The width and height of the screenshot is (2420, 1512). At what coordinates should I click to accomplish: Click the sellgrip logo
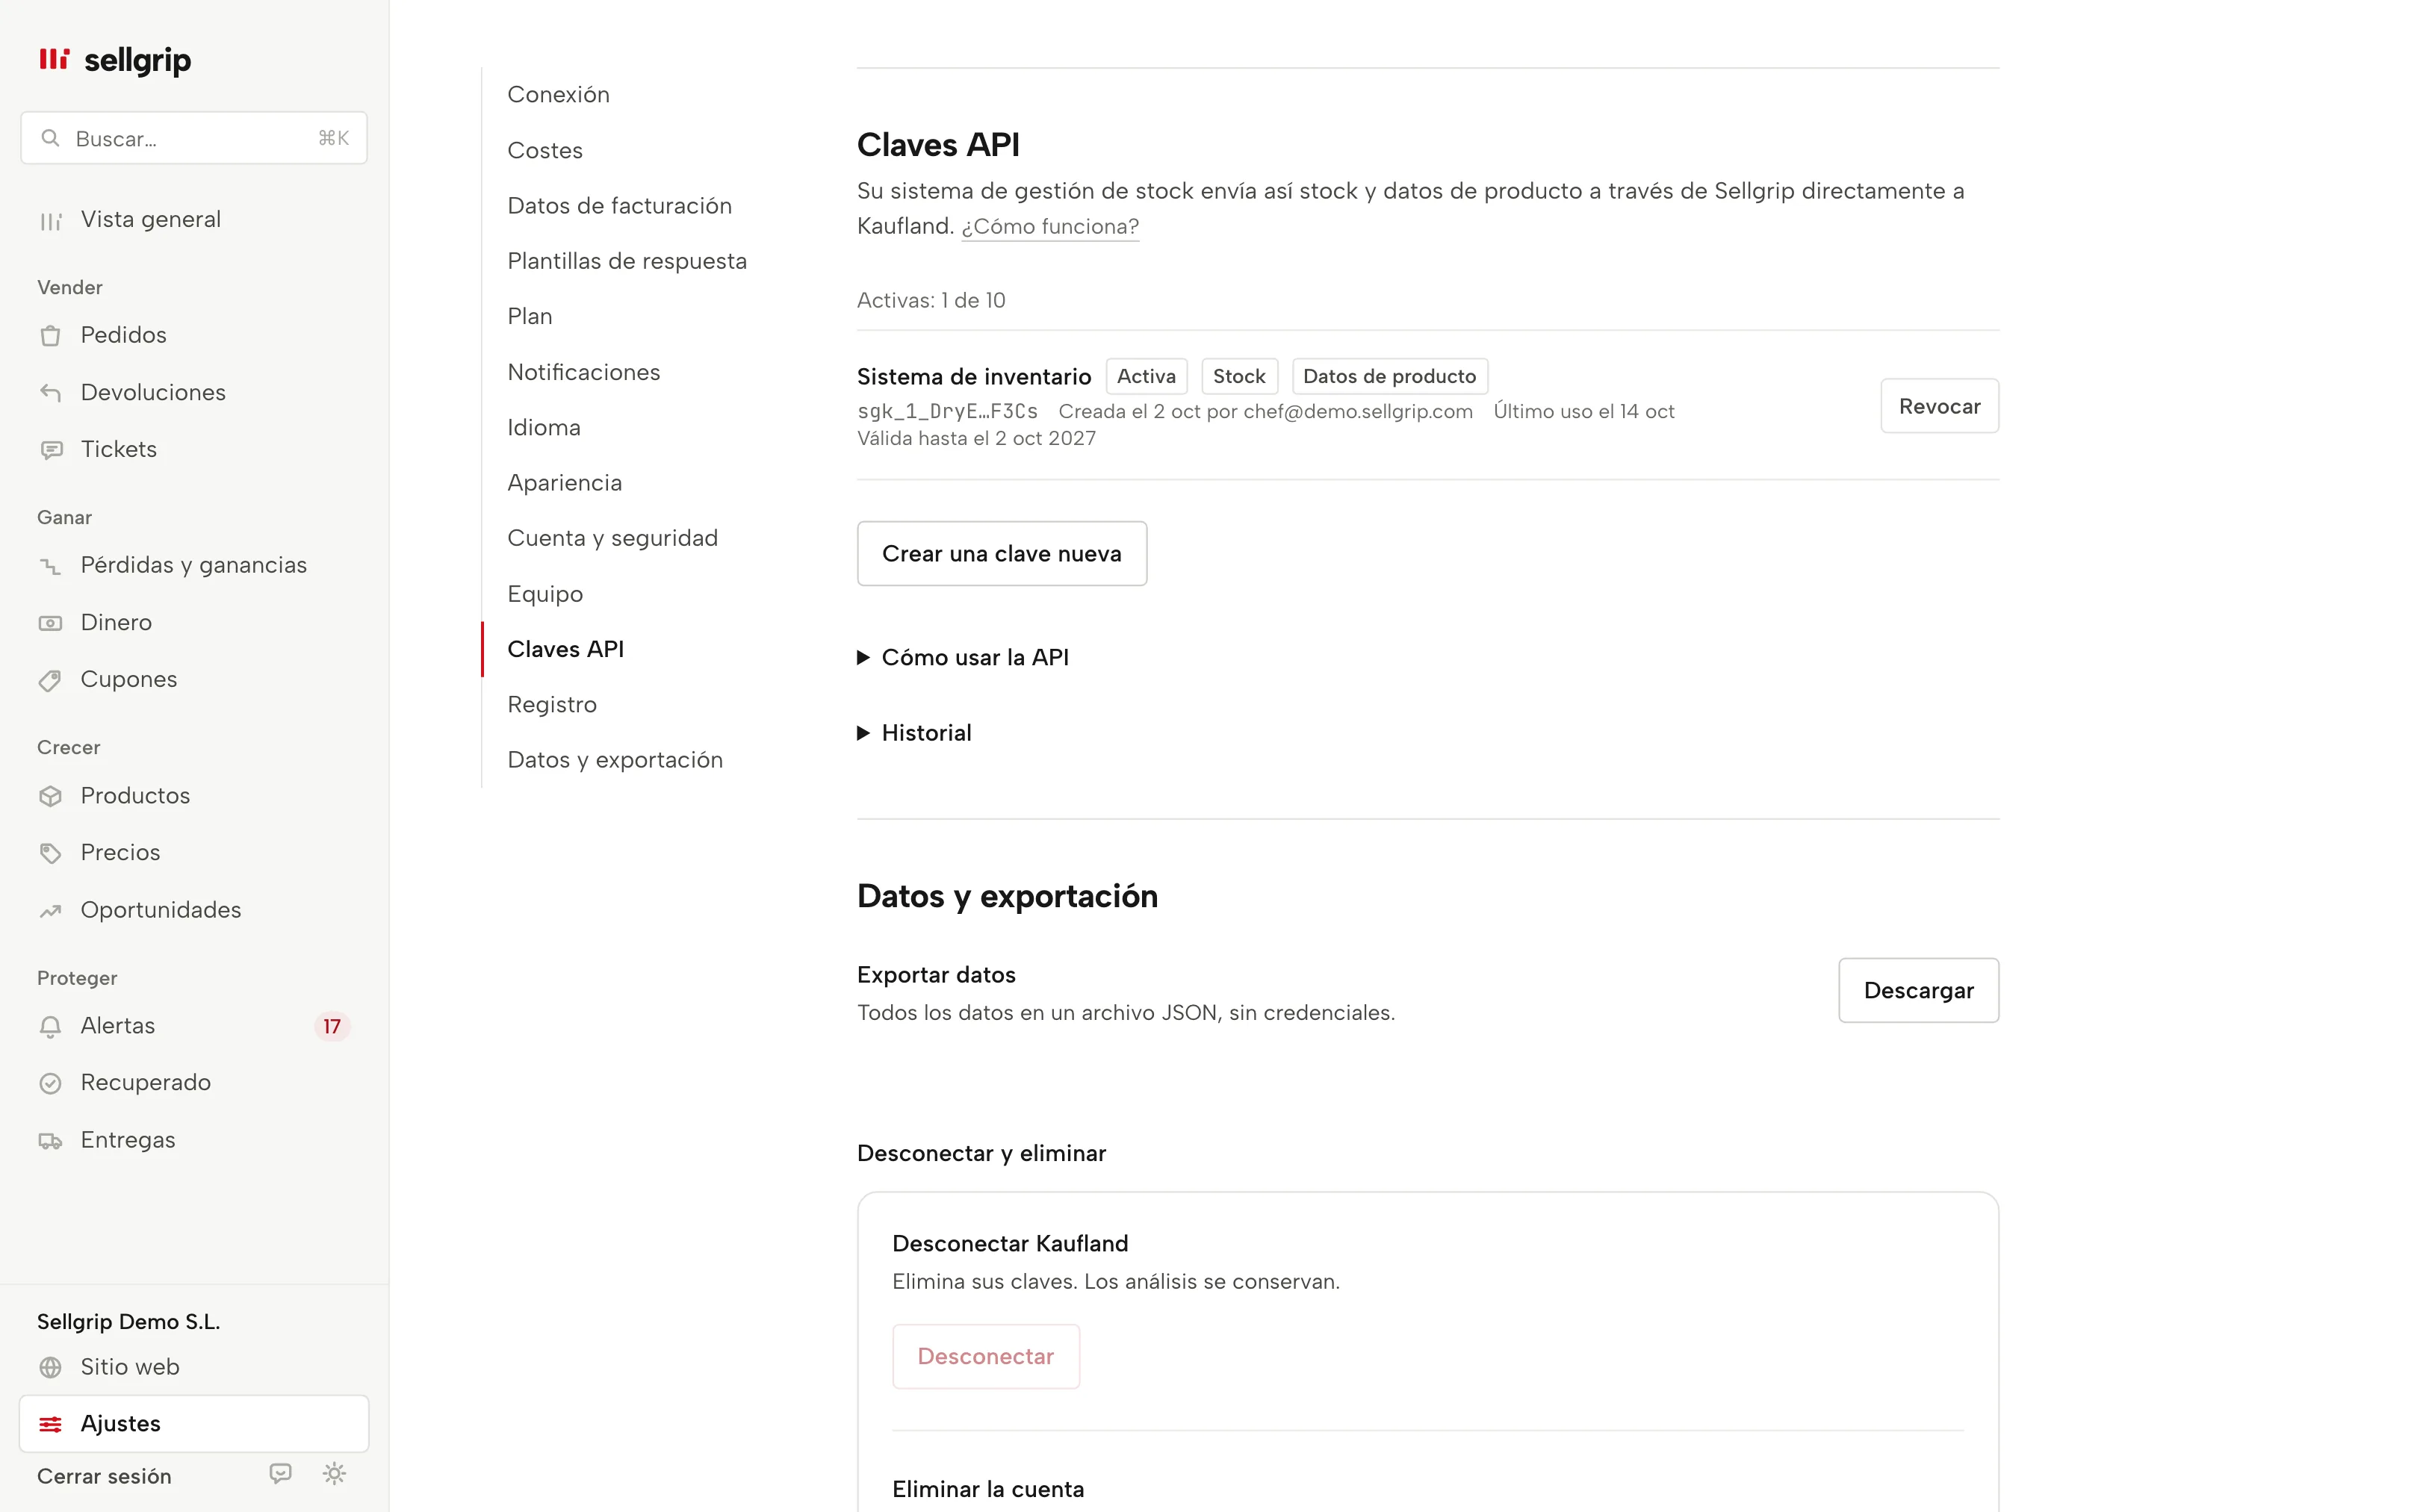(114, 60)
